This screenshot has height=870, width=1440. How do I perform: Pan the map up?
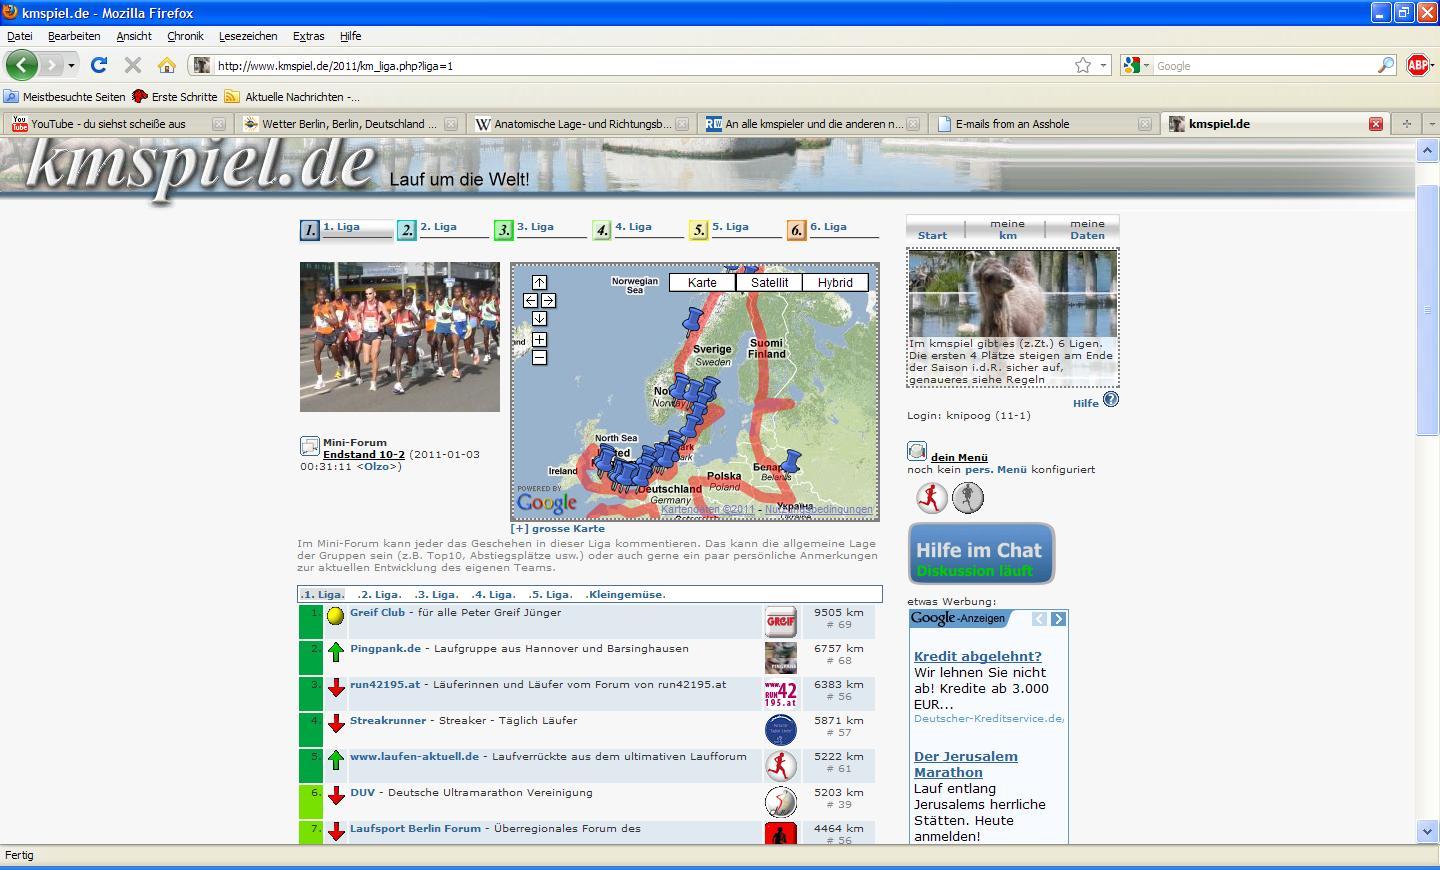[539, 282]
